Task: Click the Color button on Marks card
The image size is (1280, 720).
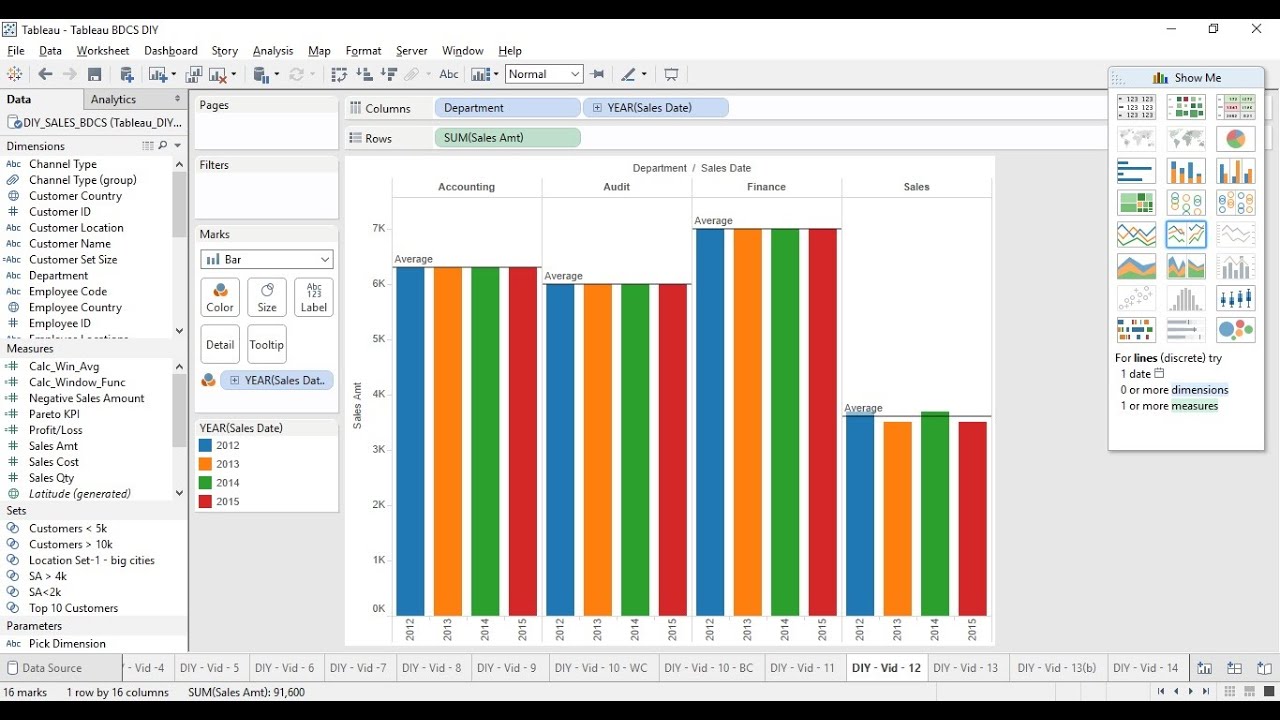Action: pos(220,298)
